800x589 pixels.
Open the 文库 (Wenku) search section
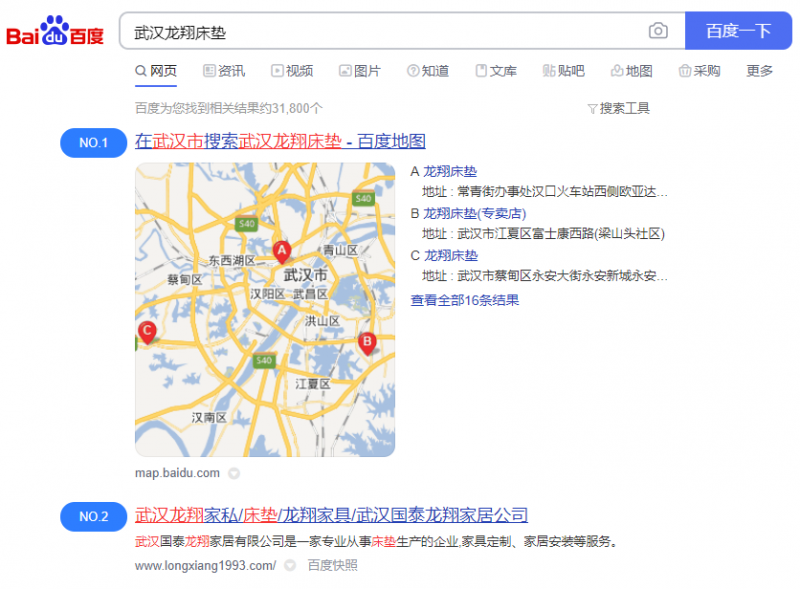pyautogui.click(x=496, y=71)
